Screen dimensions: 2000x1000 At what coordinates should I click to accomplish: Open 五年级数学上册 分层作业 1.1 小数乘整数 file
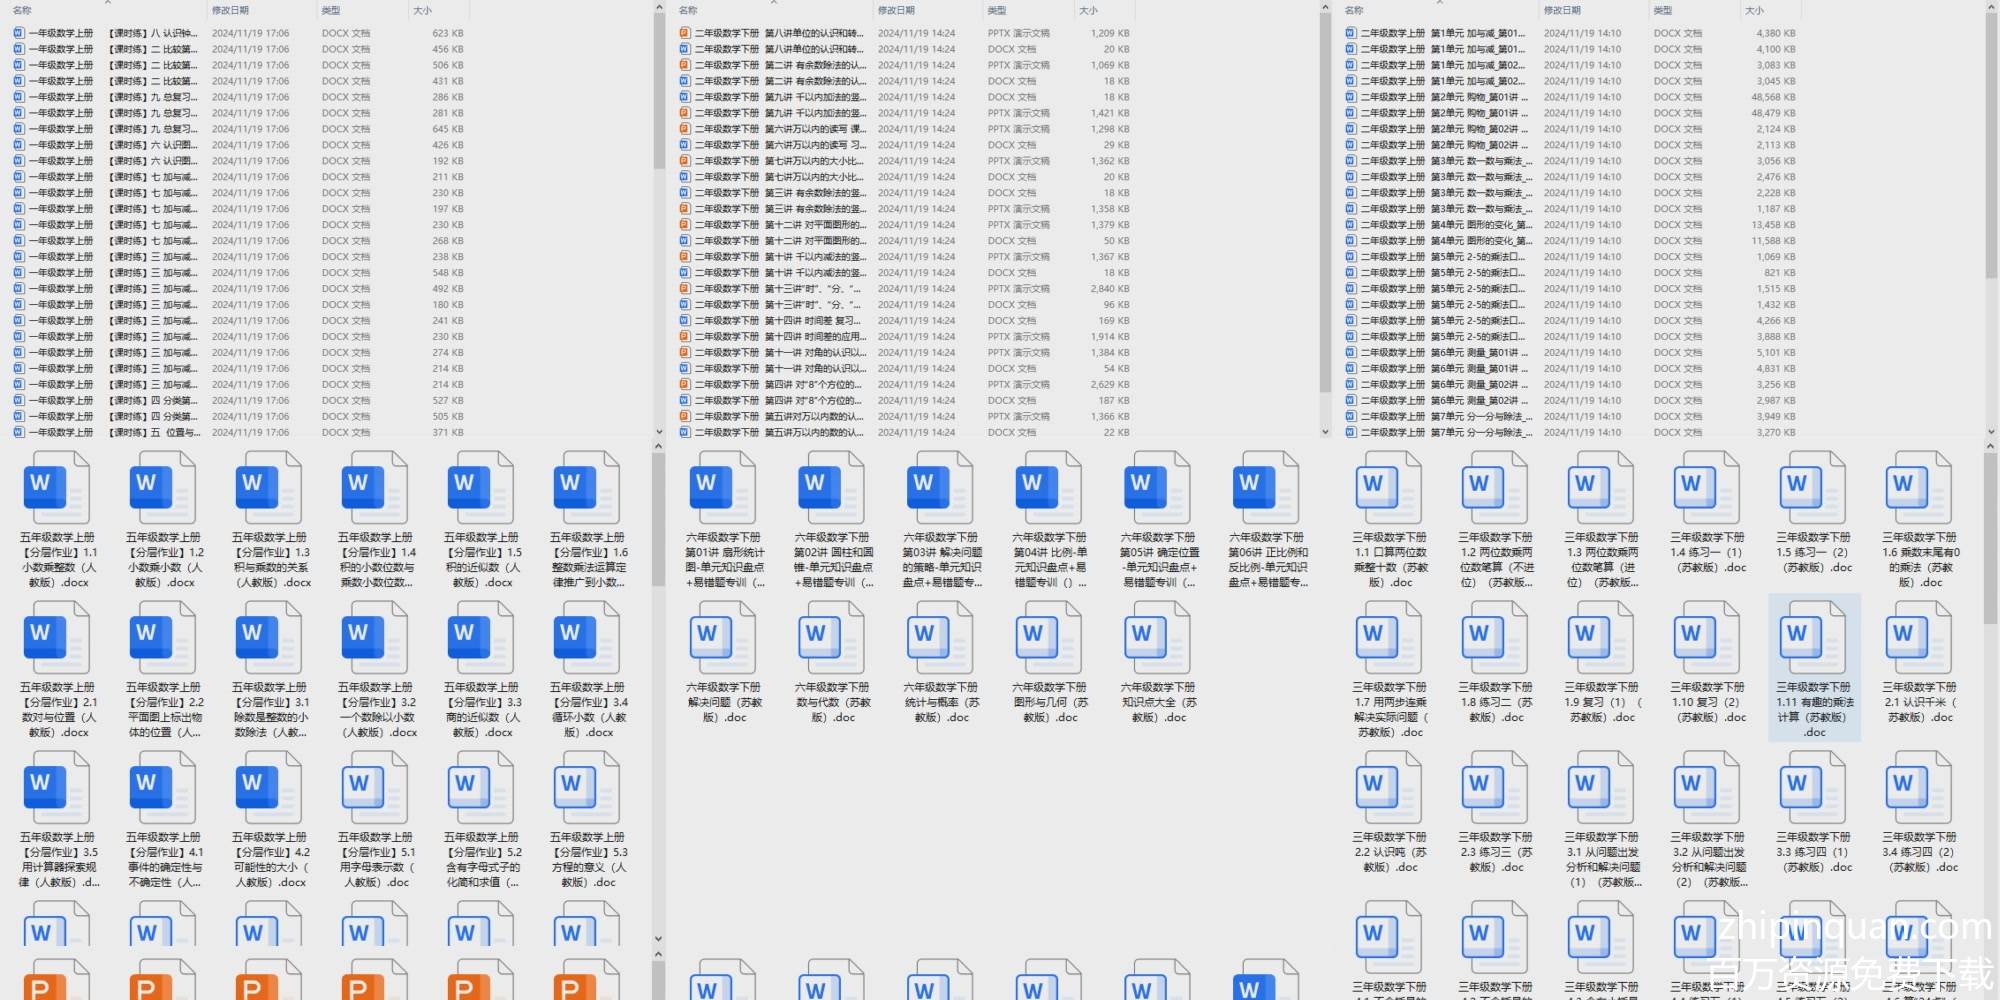pos(58,488)
